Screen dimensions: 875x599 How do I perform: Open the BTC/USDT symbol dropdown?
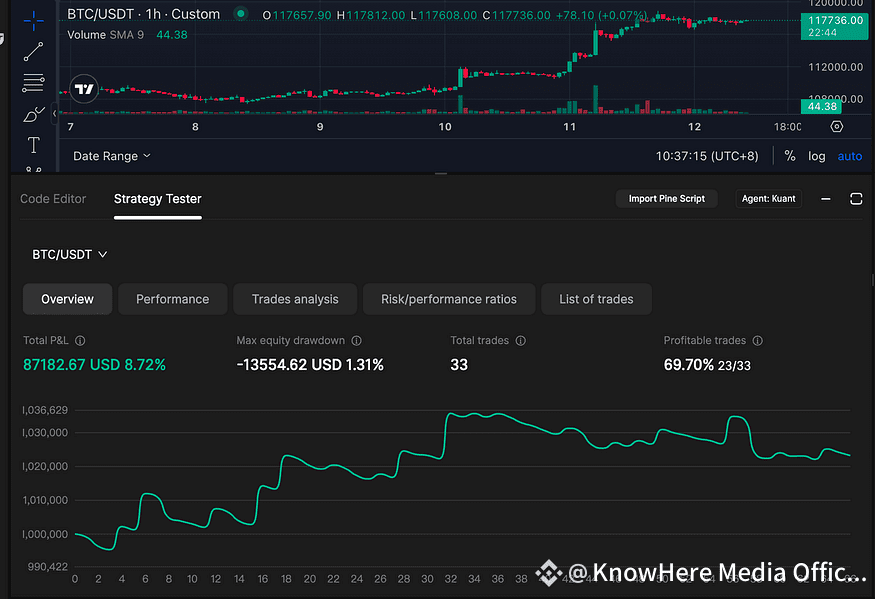70,254
